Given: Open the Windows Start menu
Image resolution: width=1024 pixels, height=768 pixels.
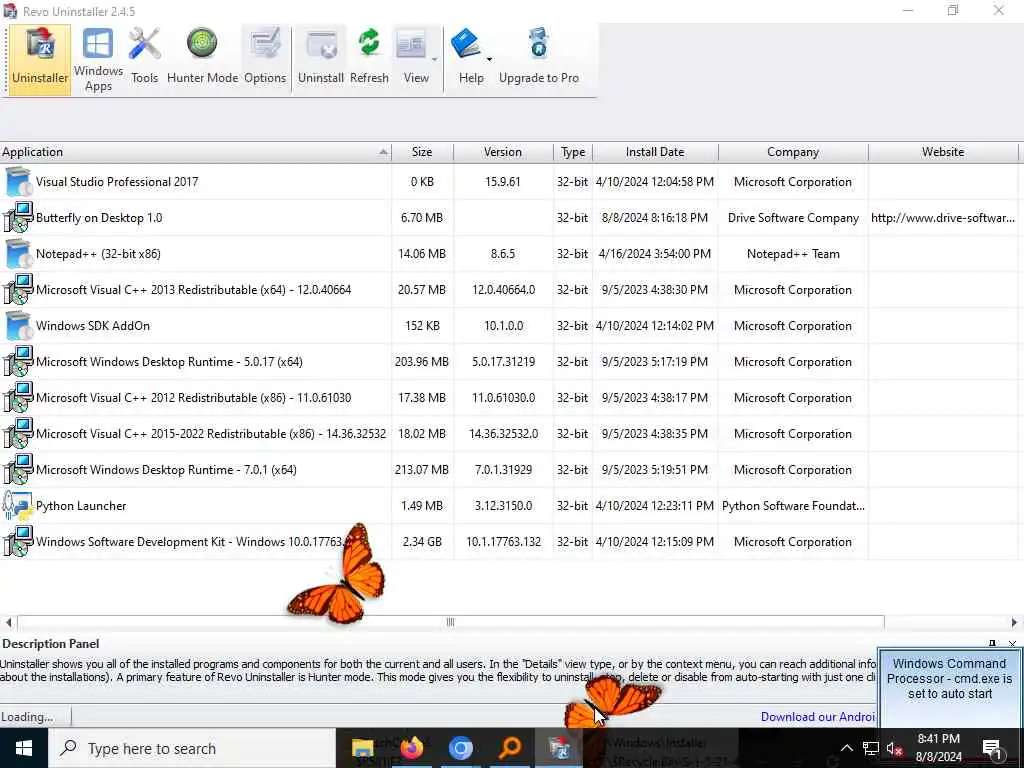Looking at the screenshot, I should [x=24, y=748].
